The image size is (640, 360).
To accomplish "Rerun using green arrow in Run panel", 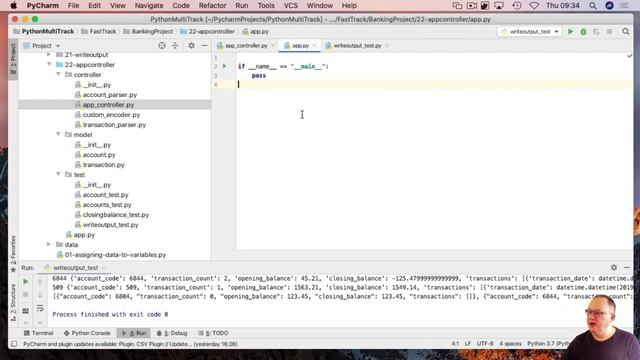I will point(25,282).
